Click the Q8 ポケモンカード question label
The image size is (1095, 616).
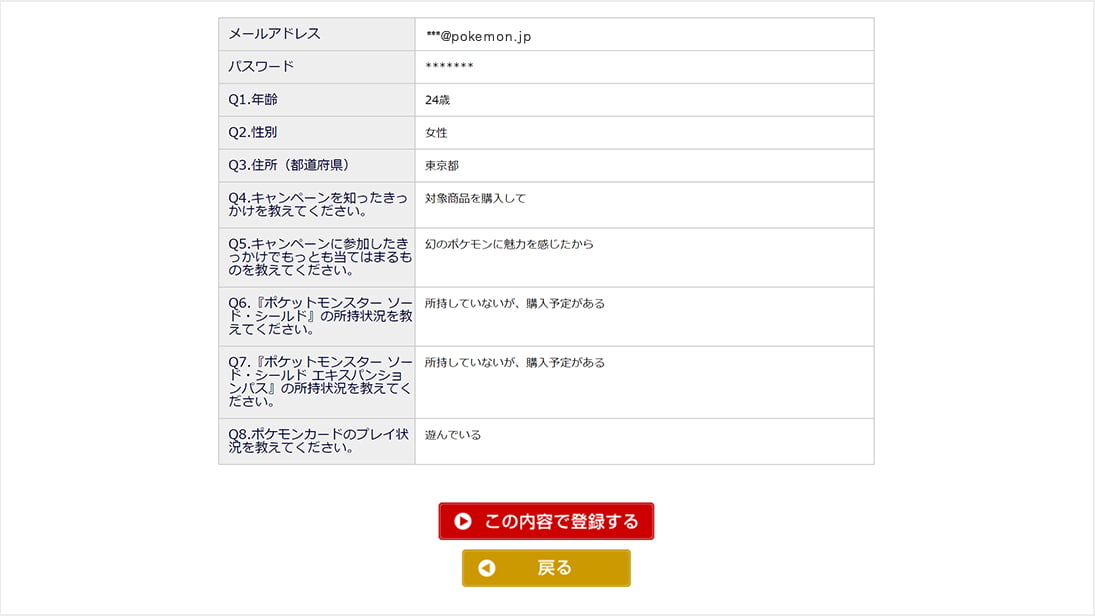316,441
